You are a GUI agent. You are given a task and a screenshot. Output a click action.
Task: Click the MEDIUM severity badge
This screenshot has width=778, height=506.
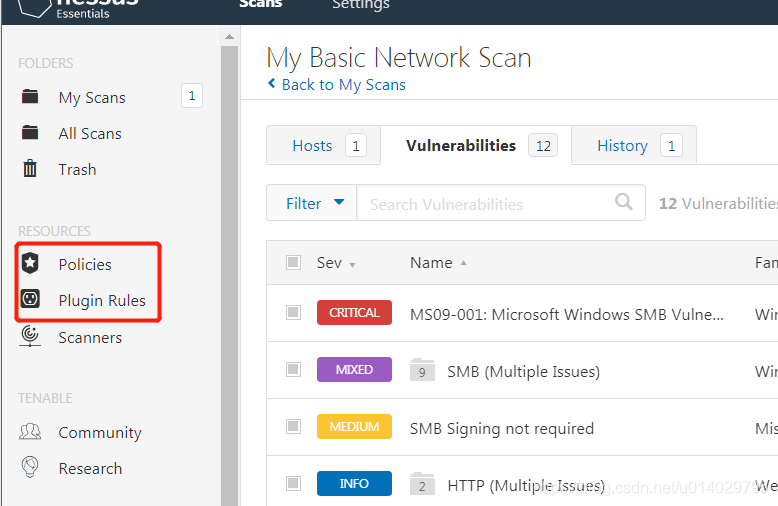[x=354, y=427]
